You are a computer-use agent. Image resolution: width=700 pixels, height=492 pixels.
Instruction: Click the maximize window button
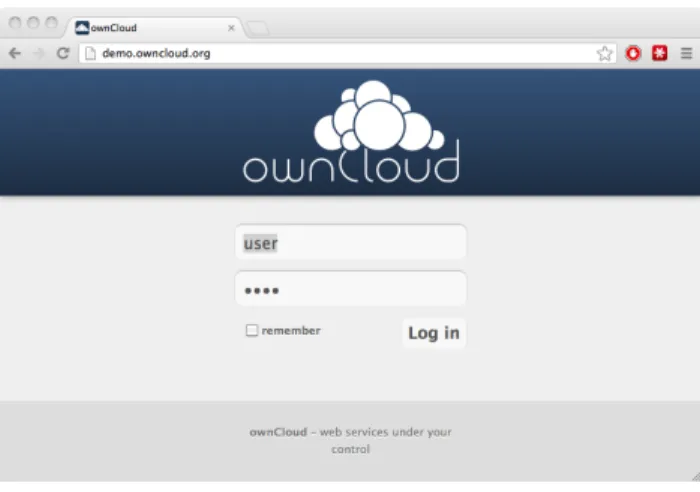coord(52,22)
